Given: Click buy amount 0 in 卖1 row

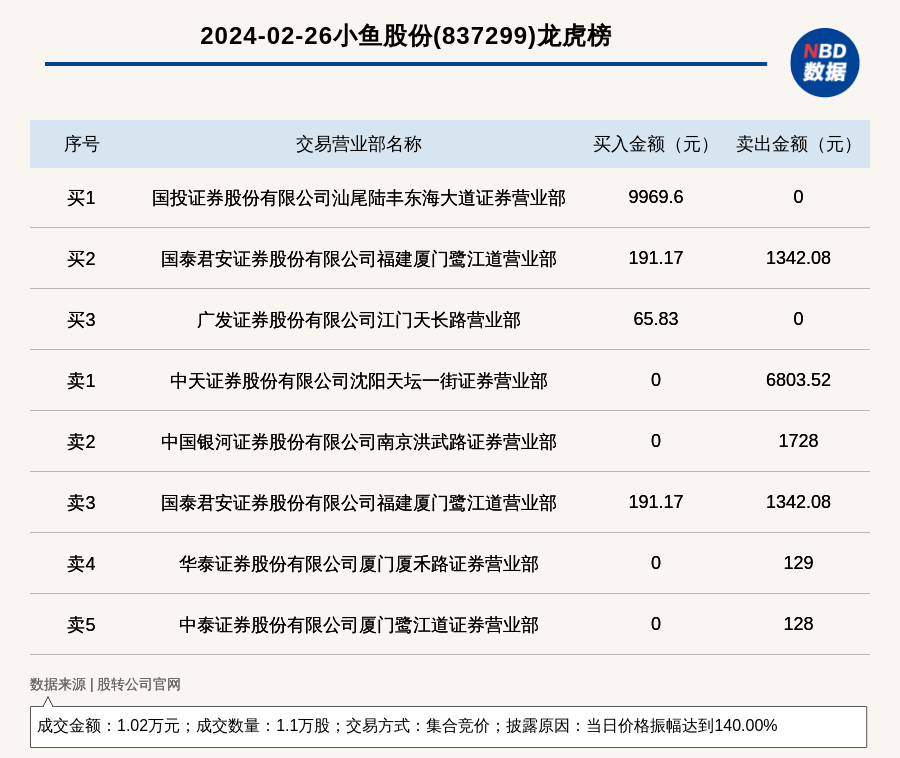Looking at the screenshot, I should (655, 379).
